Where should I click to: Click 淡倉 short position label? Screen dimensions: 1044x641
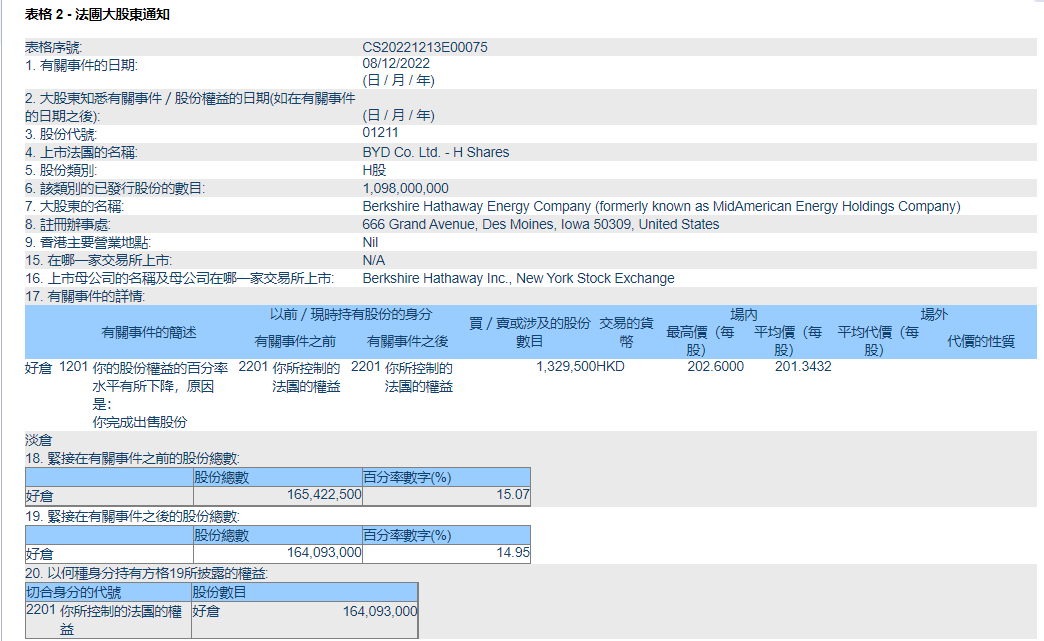pos(38,440)
